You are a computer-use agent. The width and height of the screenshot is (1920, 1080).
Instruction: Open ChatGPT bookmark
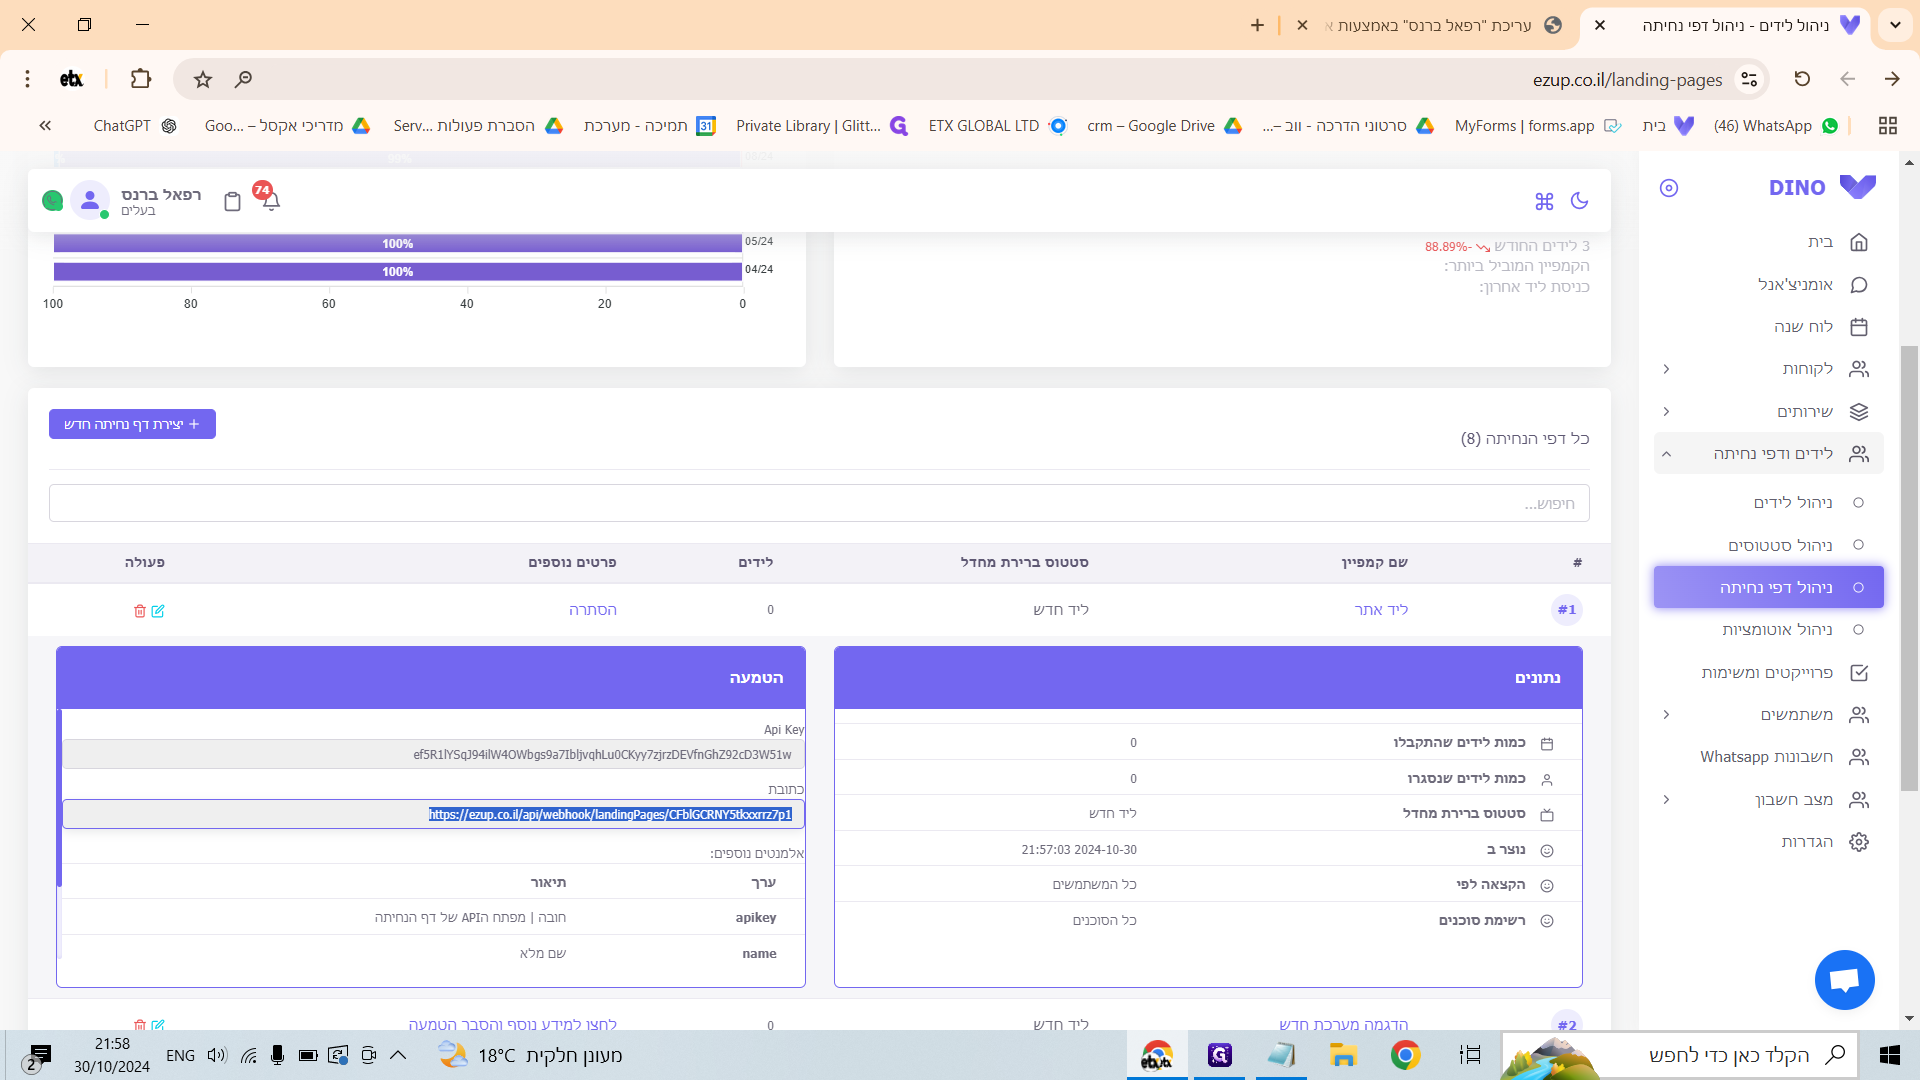pyautogui.click(x=134, y=125)
